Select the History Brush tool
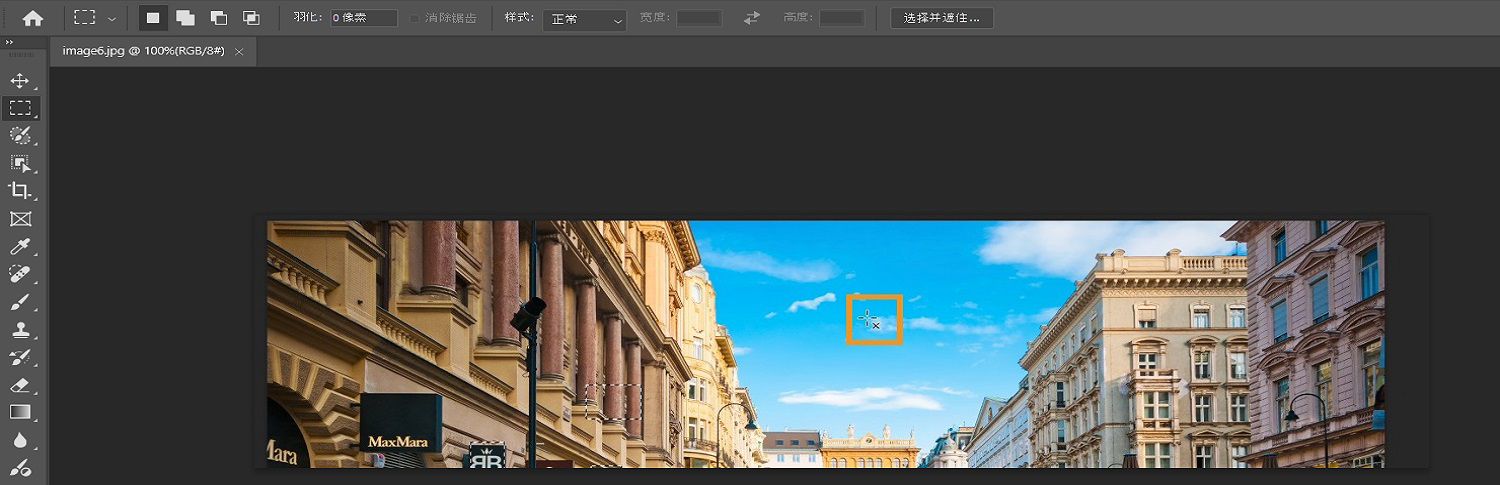This screenshot has width=1500, height=485. coord(20,357)
